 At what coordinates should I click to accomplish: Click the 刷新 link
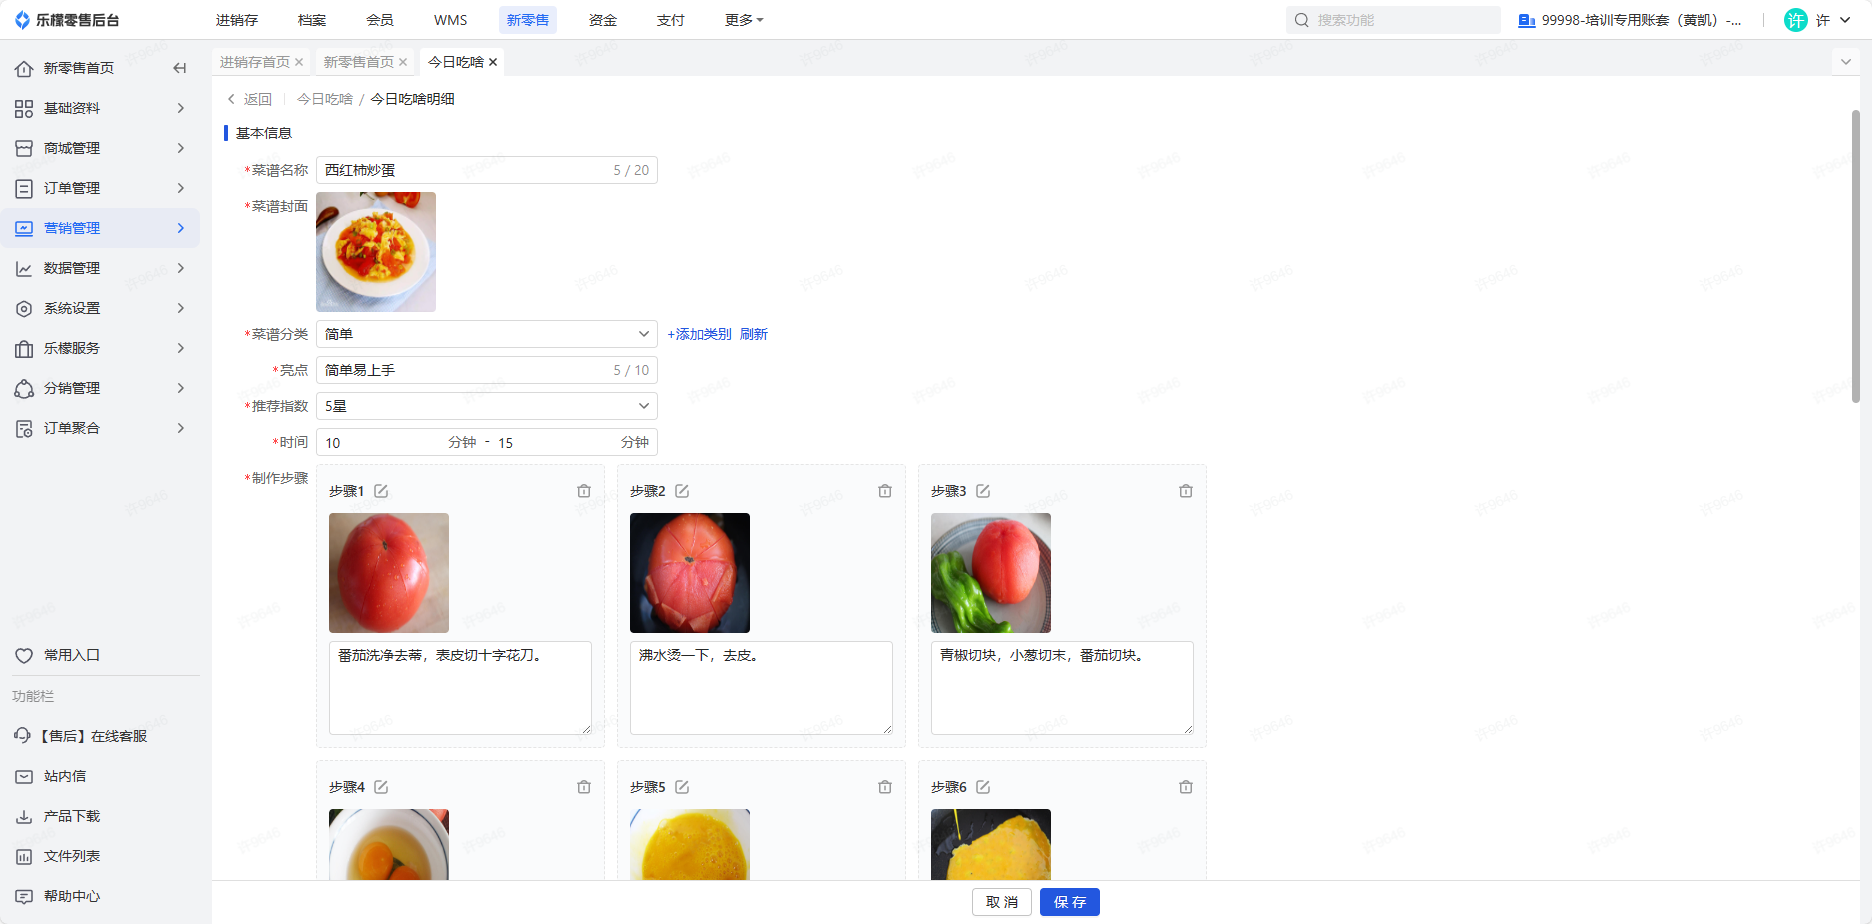pos(754,334)
